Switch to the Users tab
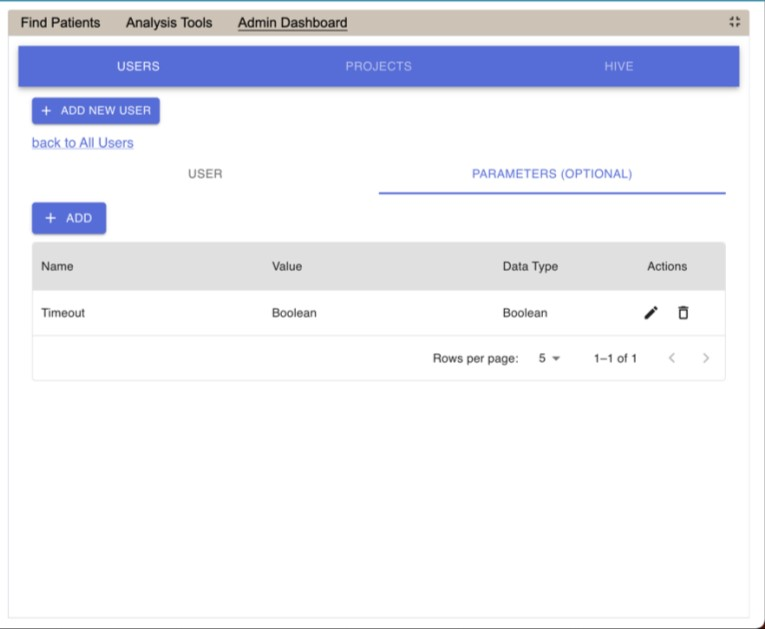 coord(138,66)
